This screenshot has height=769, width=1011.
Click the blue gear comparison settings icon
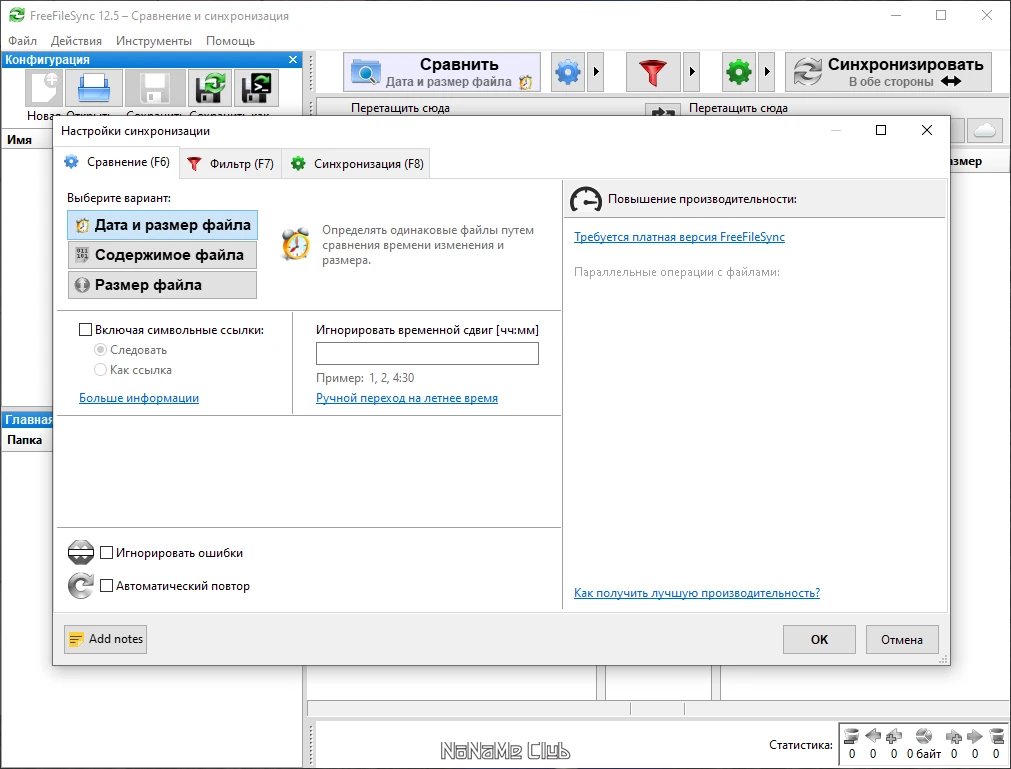tap(568, 72)
